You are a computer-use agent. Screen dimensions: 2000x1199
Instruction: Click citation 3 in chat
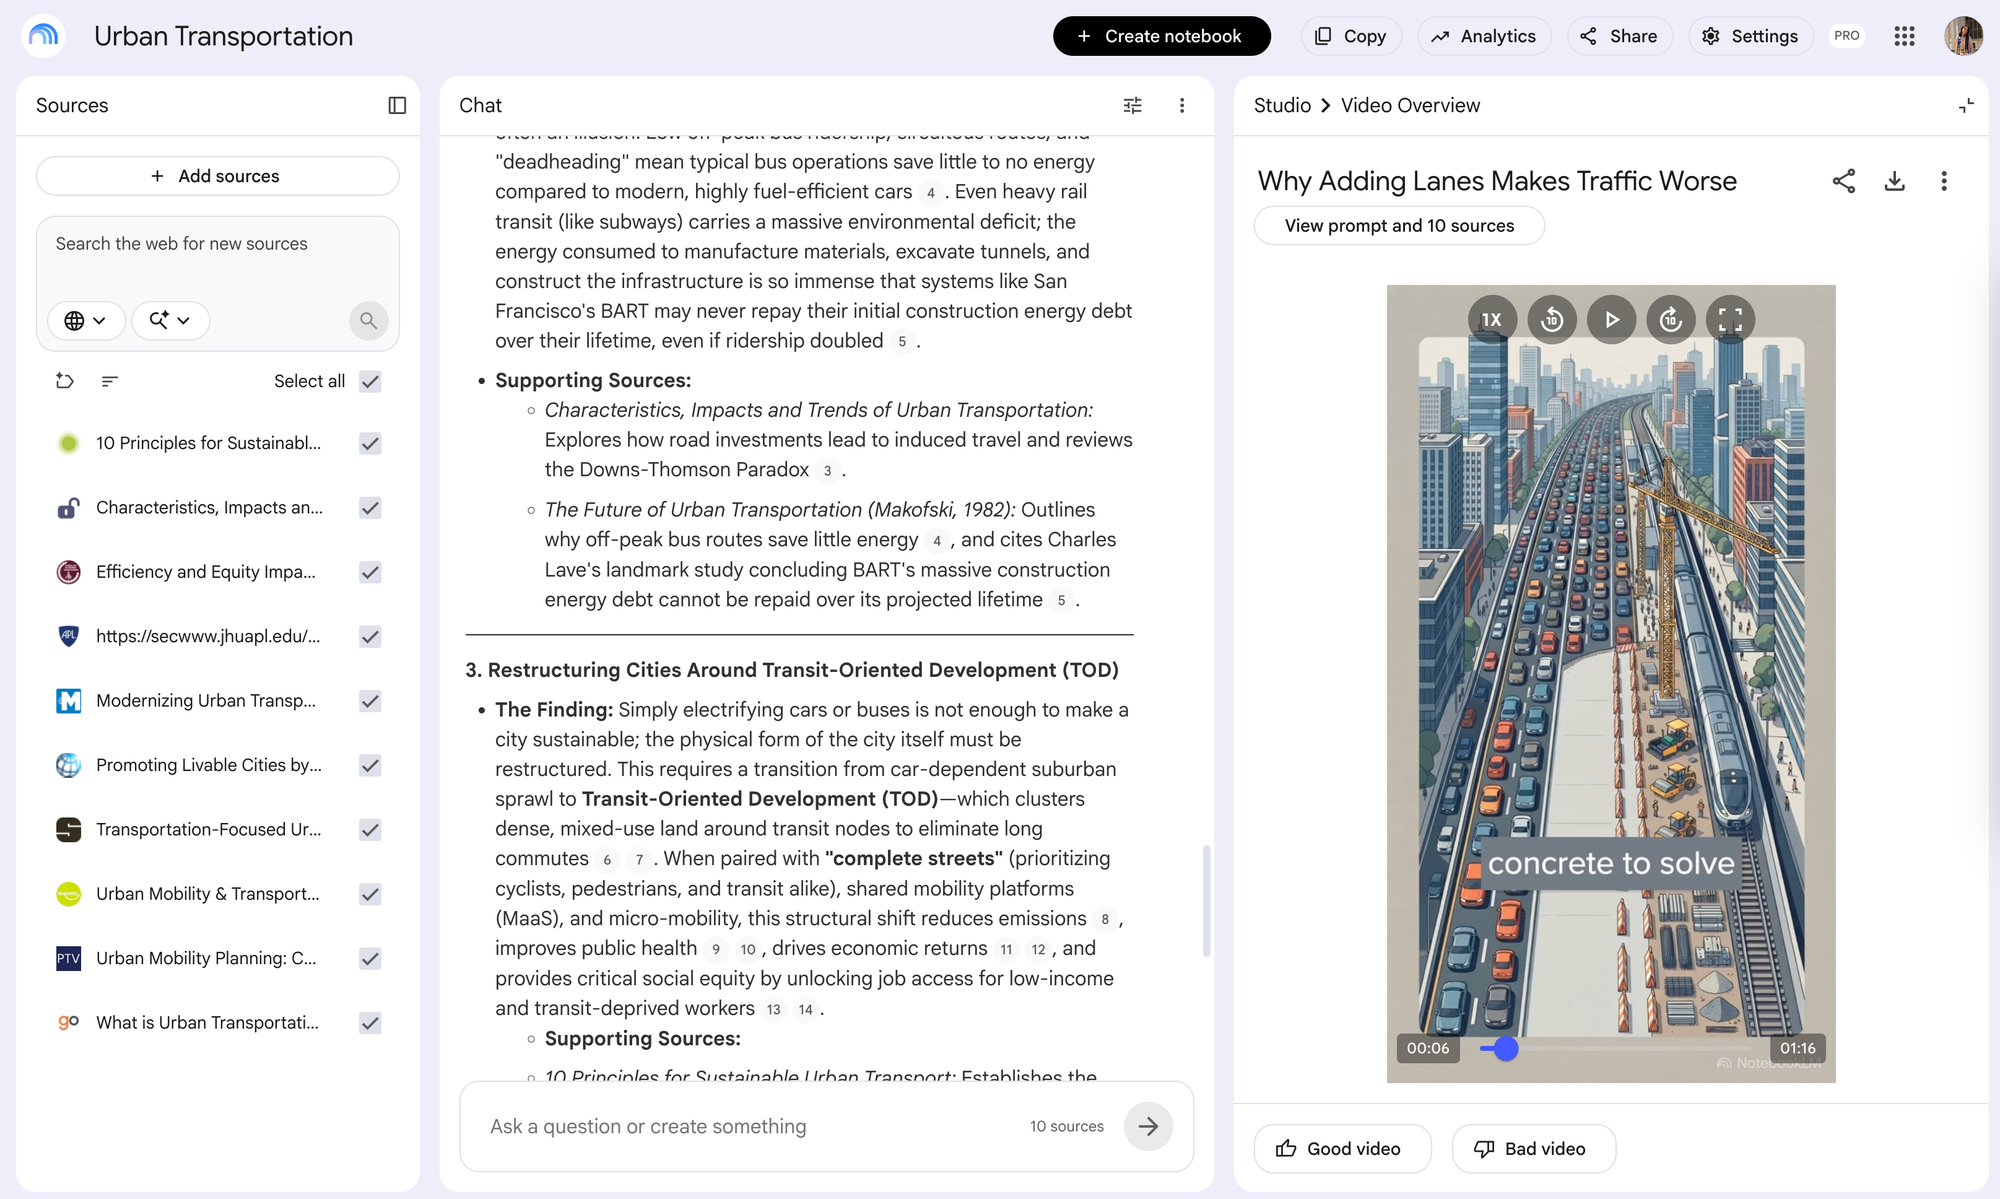click(827, 471)
